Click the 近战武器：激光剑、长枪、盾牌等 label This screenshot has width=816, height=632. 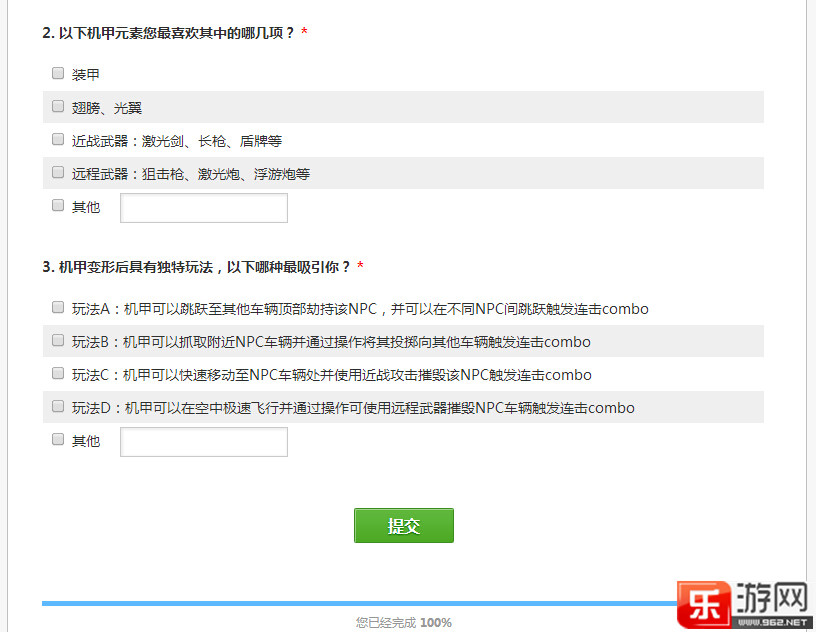[x=177, y=141]
